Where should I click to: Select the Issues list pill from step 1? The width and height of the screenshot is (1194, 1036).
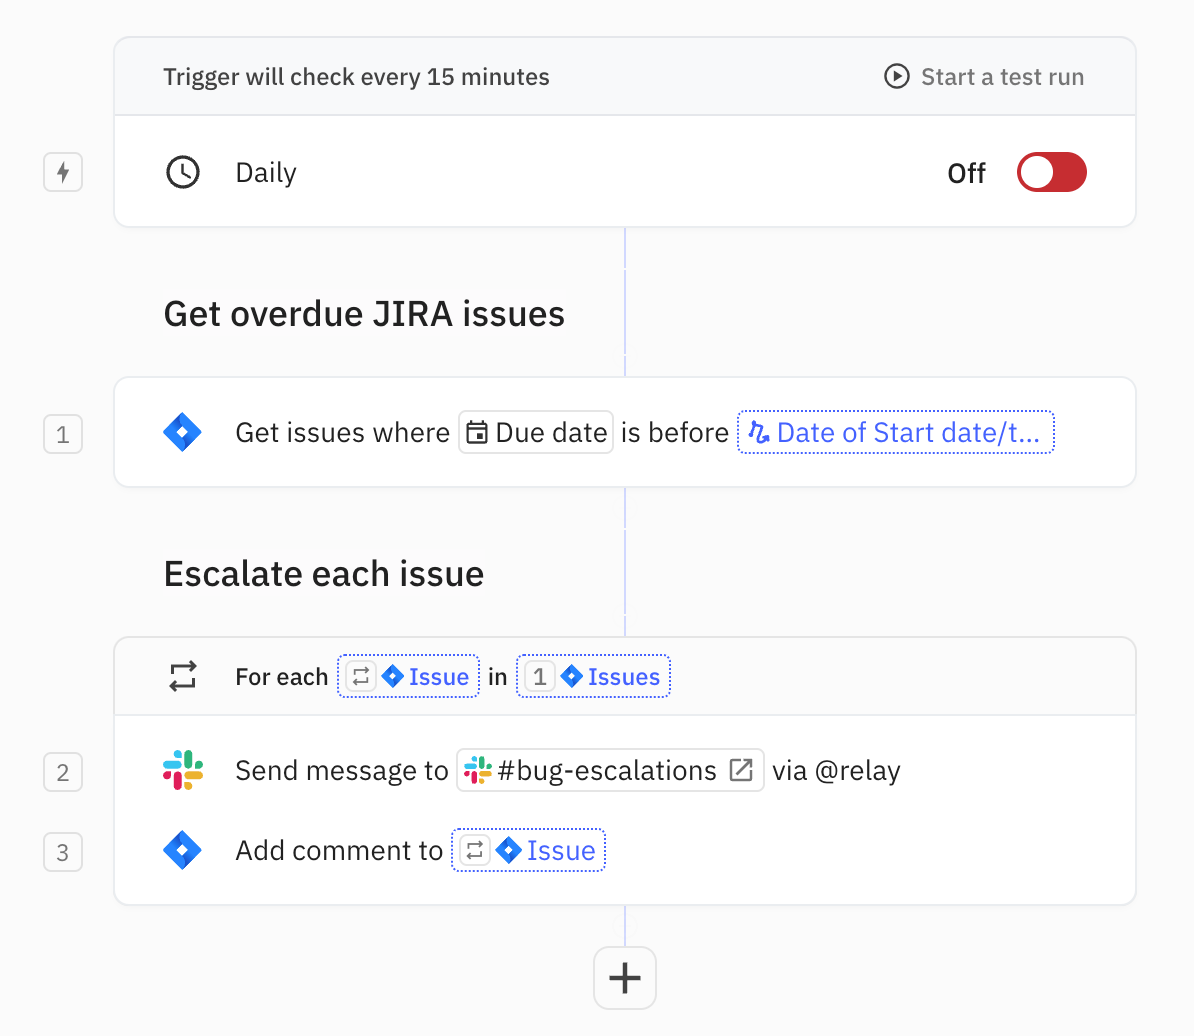point(593,676)
